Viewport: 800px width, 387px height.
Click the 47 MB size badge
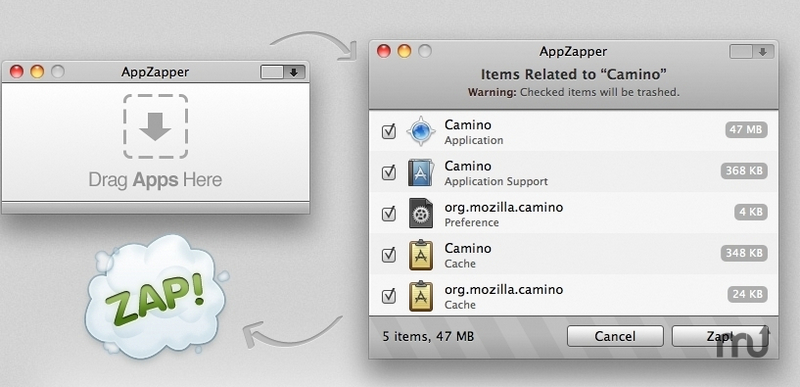tap(746, 130)
